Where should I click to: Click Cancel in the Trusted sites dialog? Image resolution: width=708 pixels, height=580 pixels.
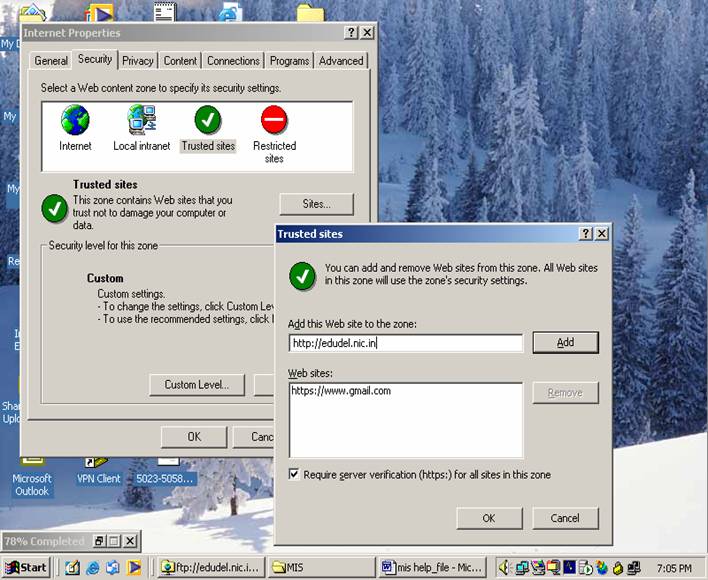coord(565,518)
